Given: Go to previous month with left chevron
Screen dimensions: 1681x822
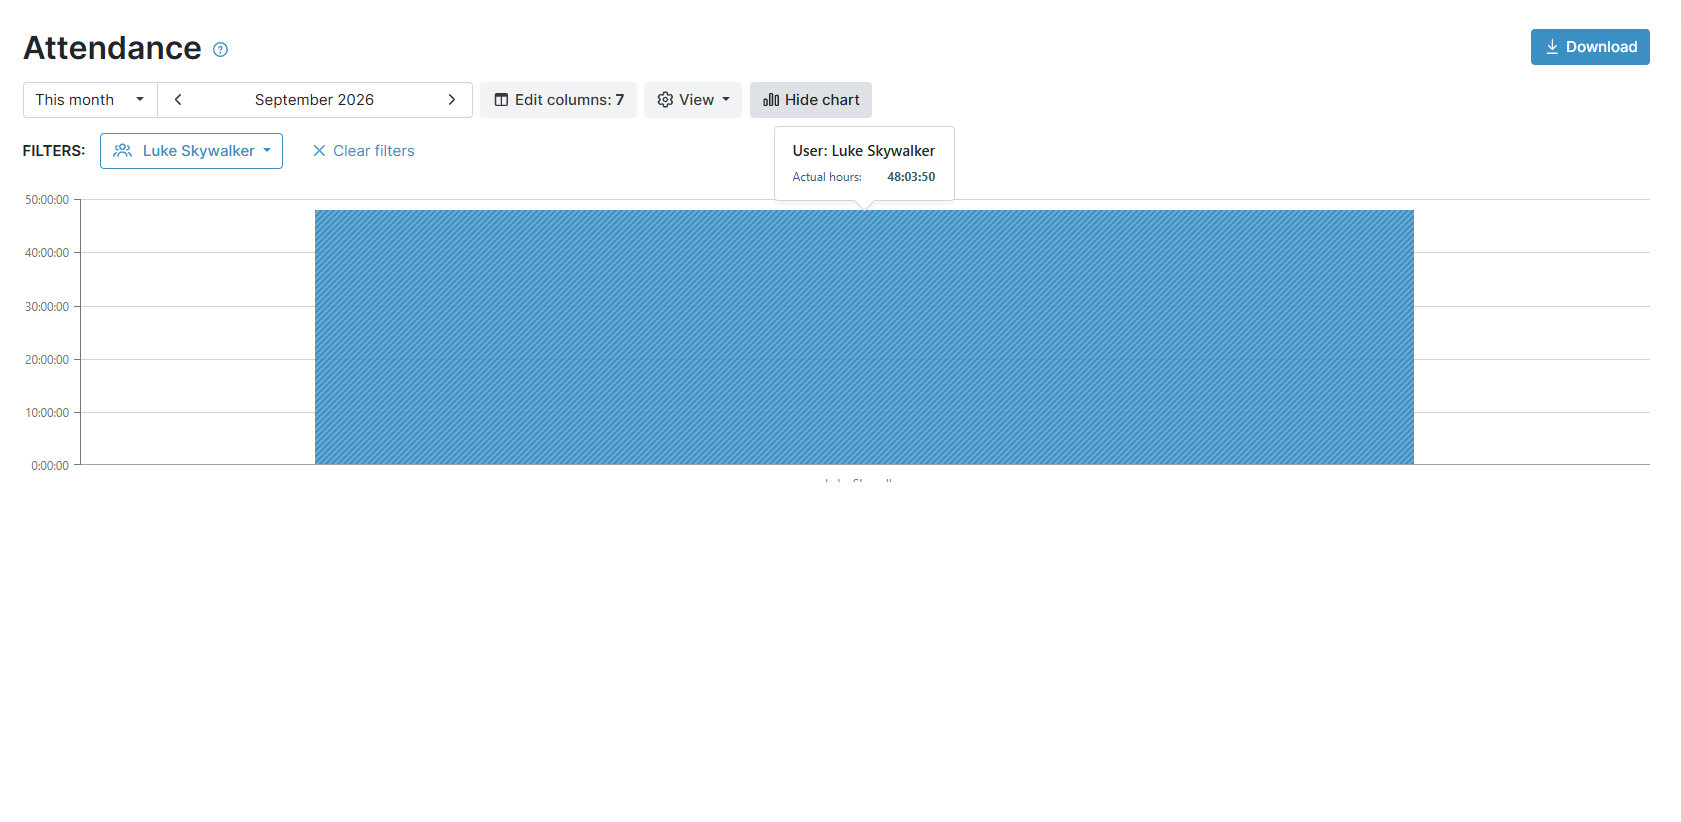Looking at the screenshot, I should point(178,100).
